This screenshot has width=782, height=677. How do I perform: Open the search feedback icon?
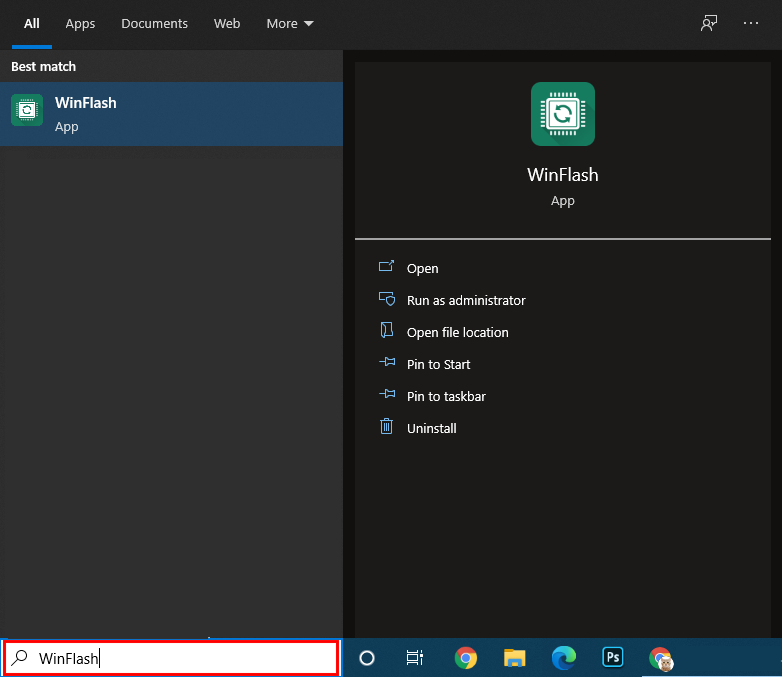coord(709,23)
